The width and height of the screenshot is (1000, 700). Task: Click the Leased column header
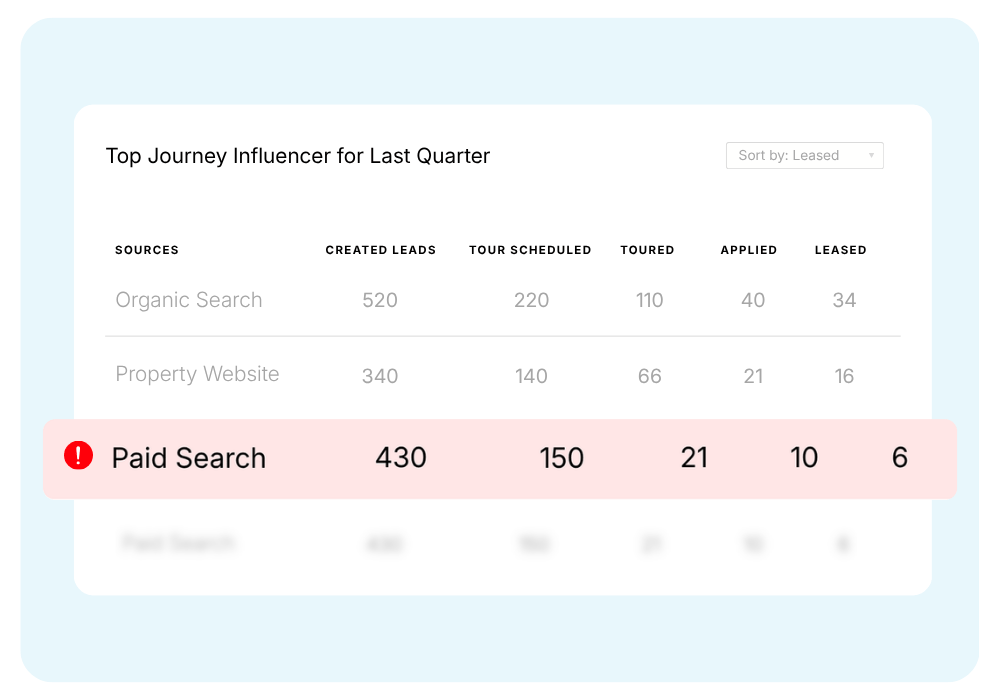841,250
